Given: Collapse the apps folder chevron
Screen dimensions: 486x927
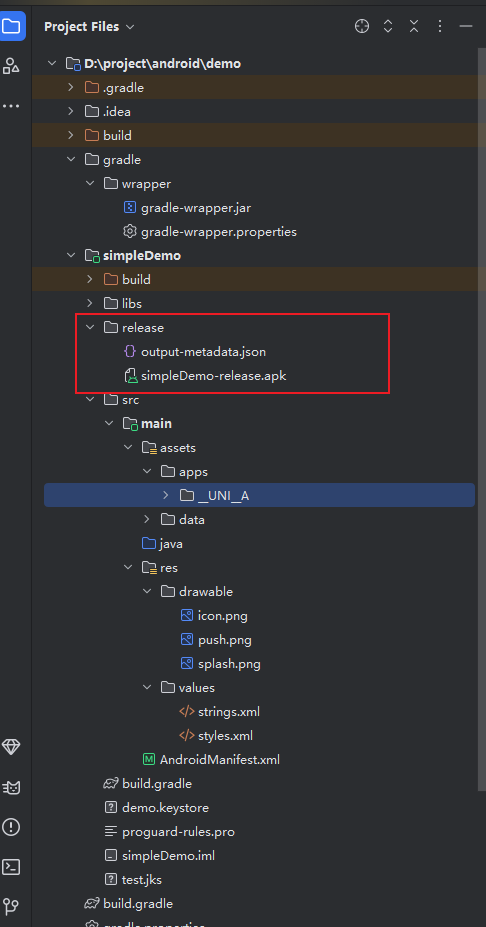Looking at the screenshot, I should click(147, 472).
